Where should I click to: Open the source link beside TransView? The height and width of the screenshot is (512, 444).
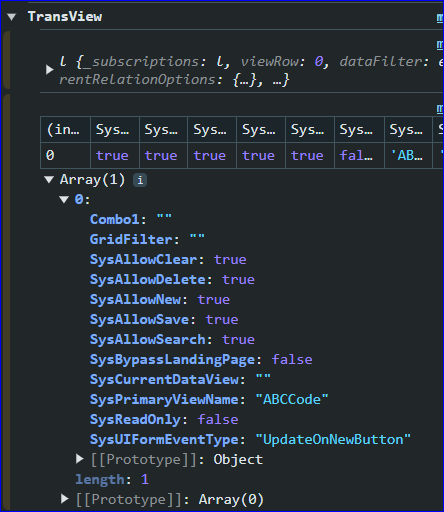coord(440,17)
